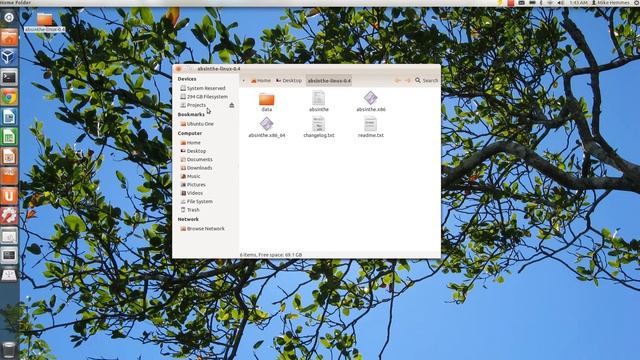The width and height of the screenshot is (640, 360).
Task: Launch LibreOffice Writer from the launcher
Action: [9, 117]
